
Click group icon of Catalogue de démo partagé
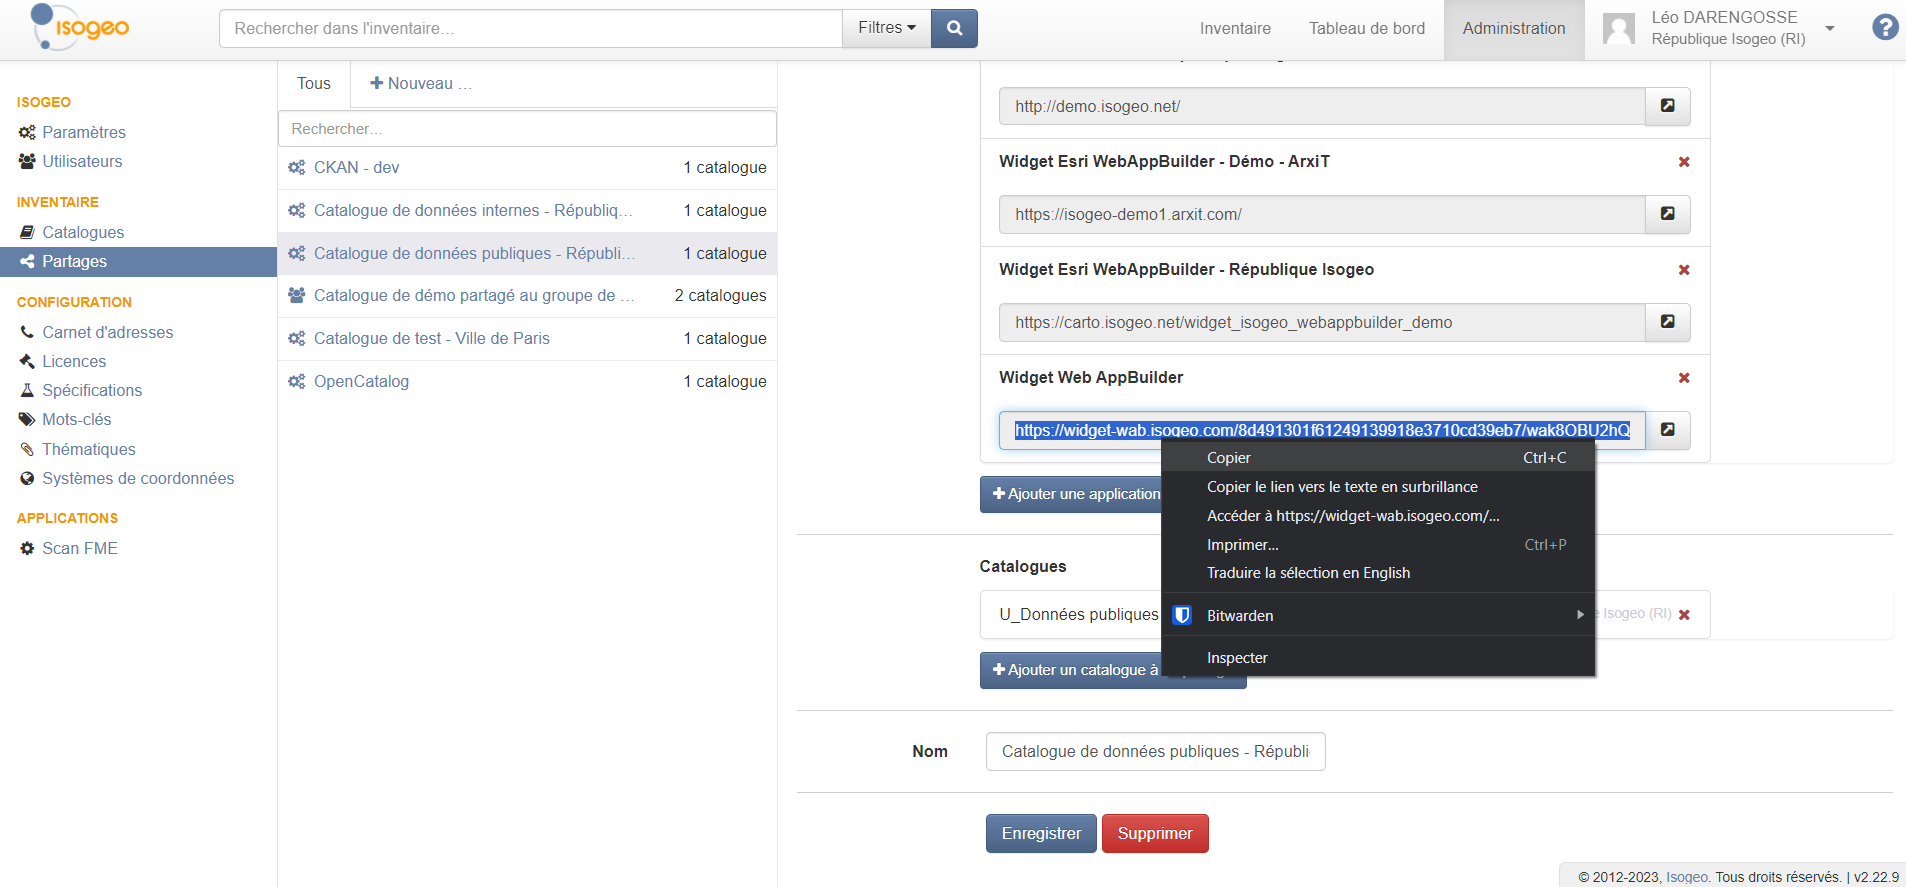pyautogui.click(x=297, y=295)
